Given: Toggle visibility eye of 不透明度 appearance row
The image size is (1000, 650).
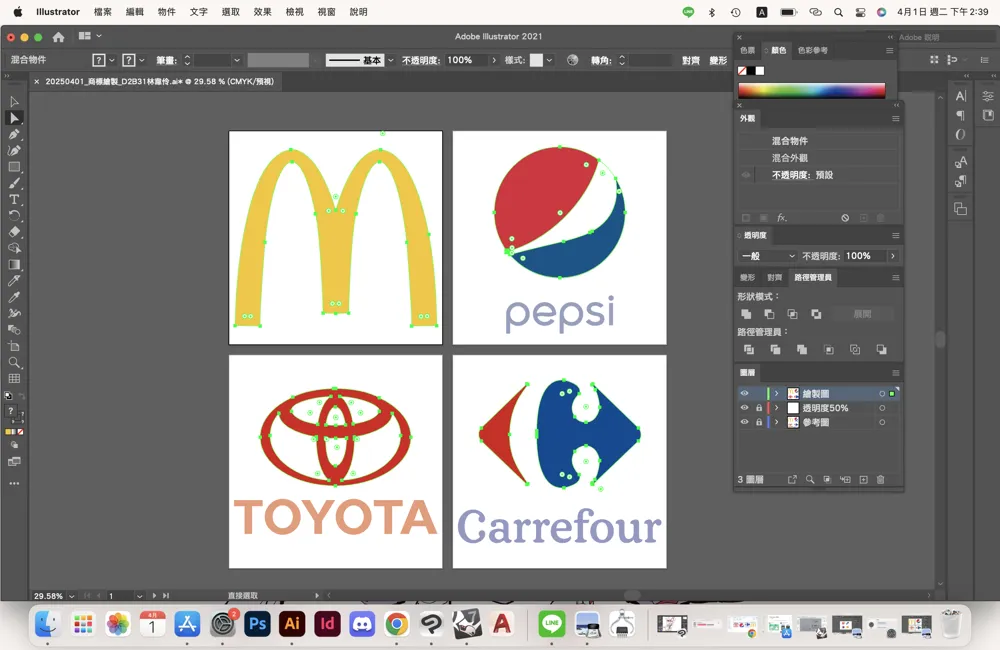Looking at the screenshot, I should [x=746, y=175].
